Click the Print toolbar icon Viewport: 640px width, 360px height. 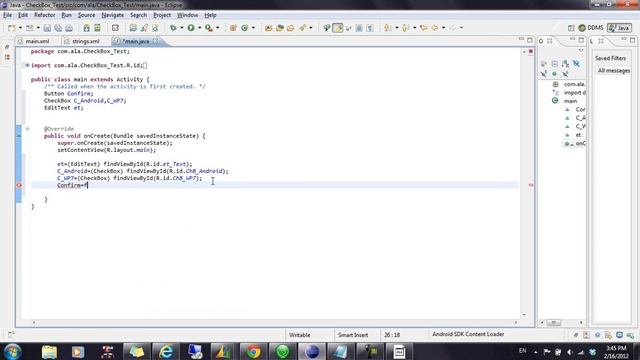tap(69, 28)
